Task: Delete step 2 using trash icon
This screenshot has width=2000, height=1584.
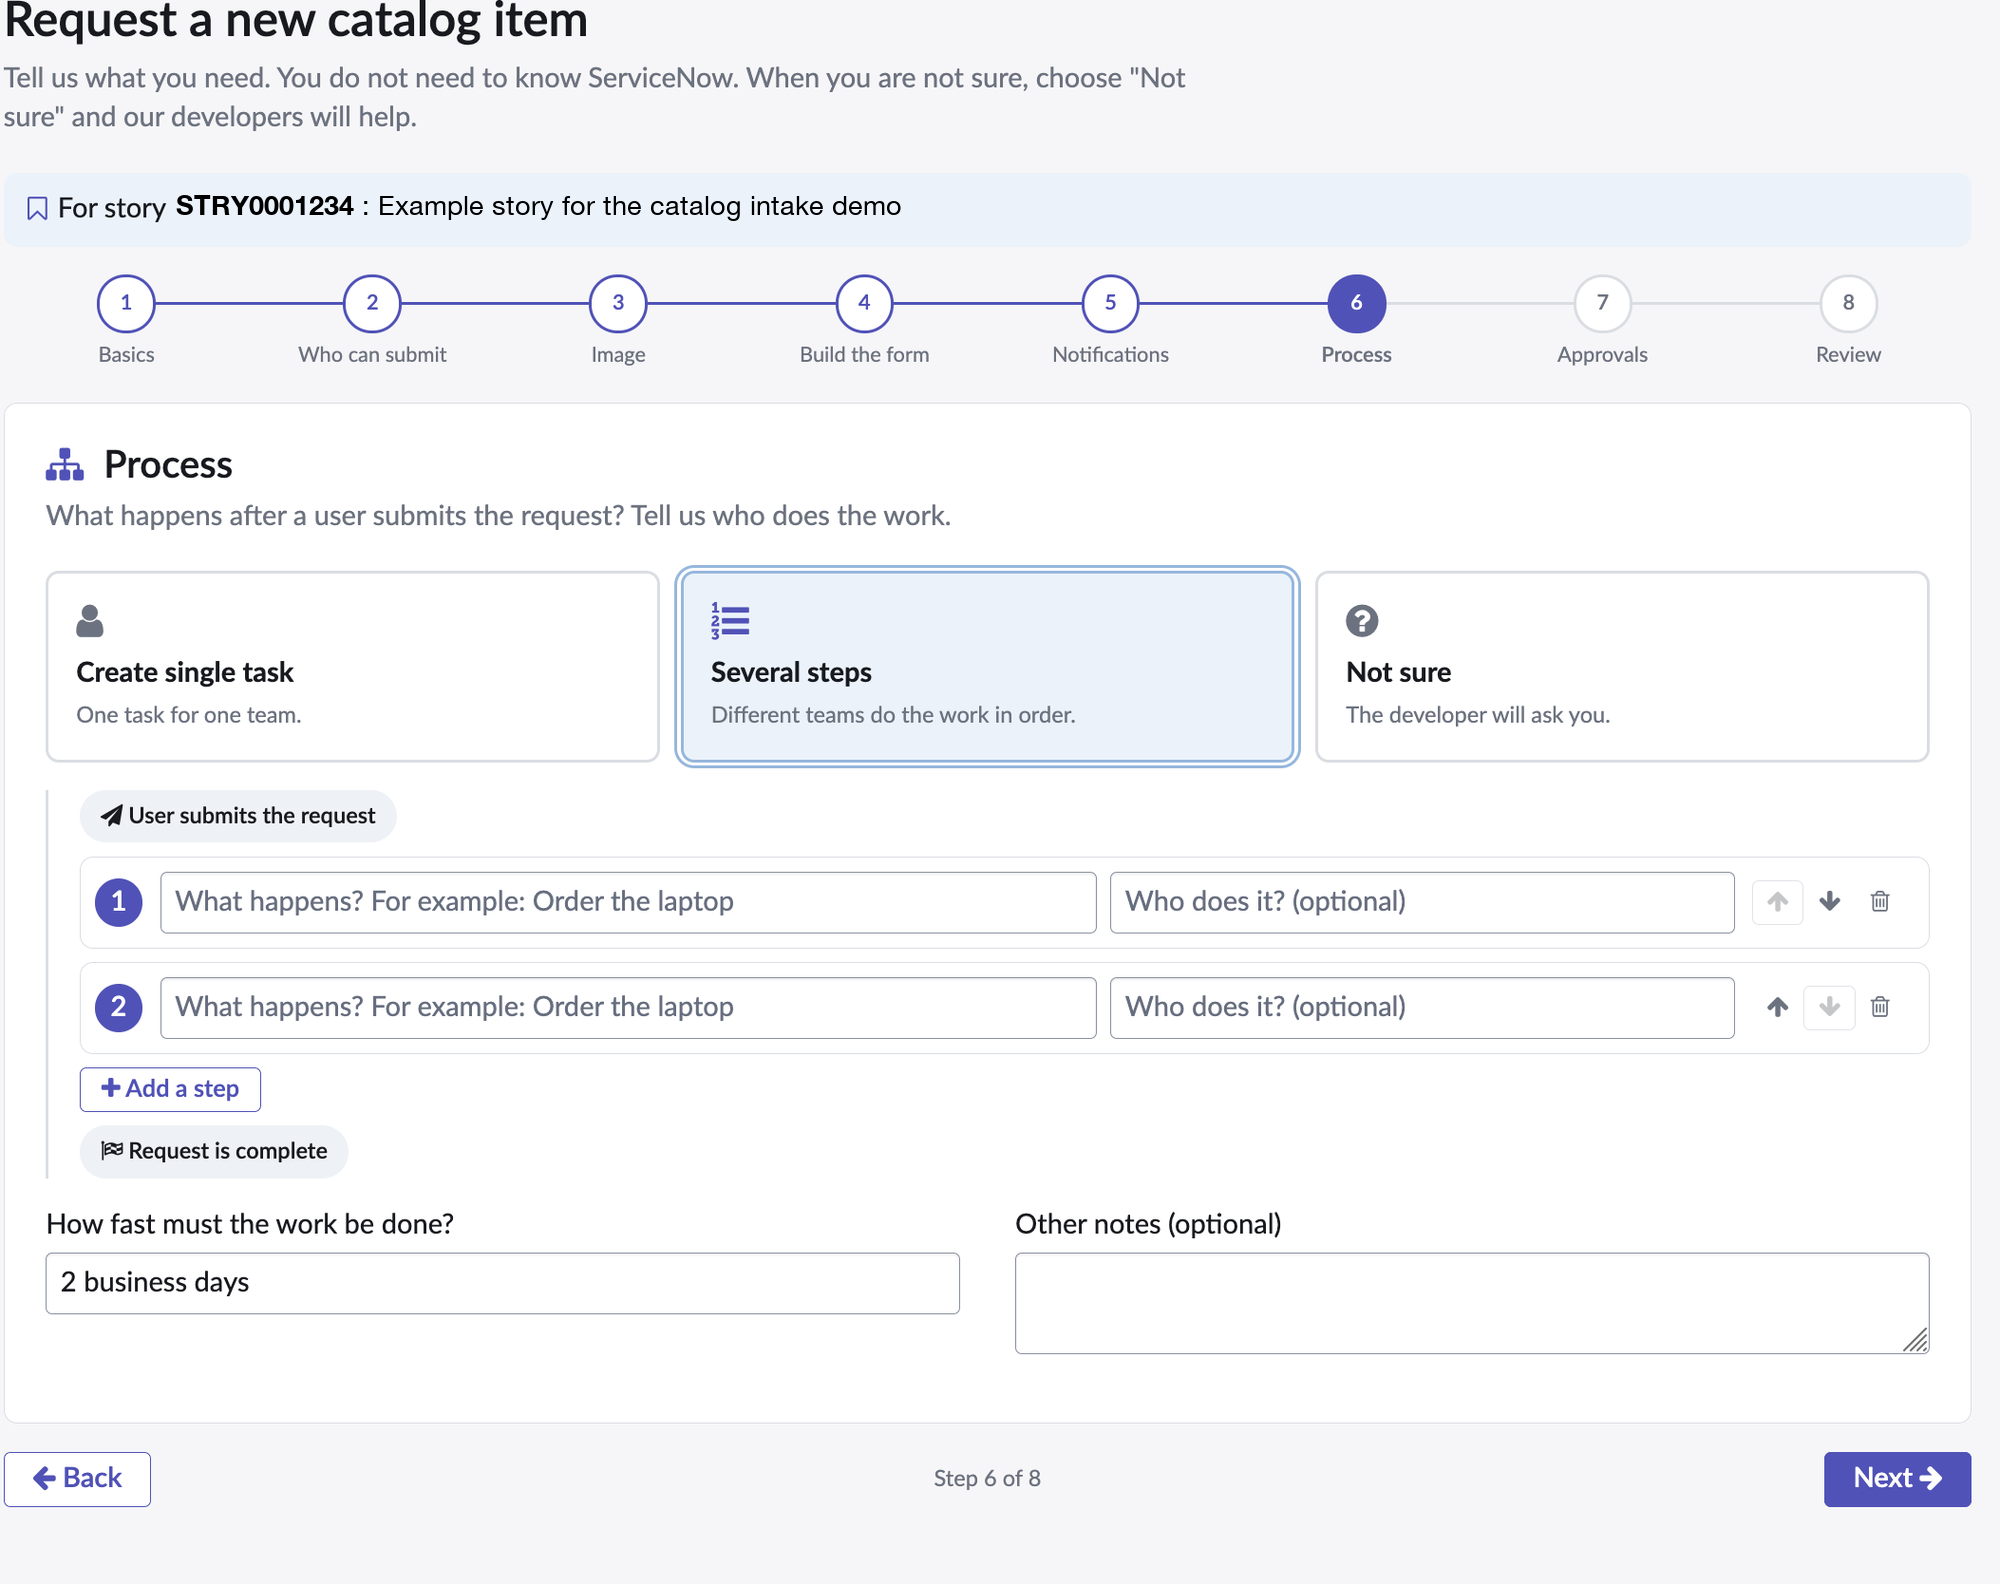Action: click(x=1880, y=1007)
